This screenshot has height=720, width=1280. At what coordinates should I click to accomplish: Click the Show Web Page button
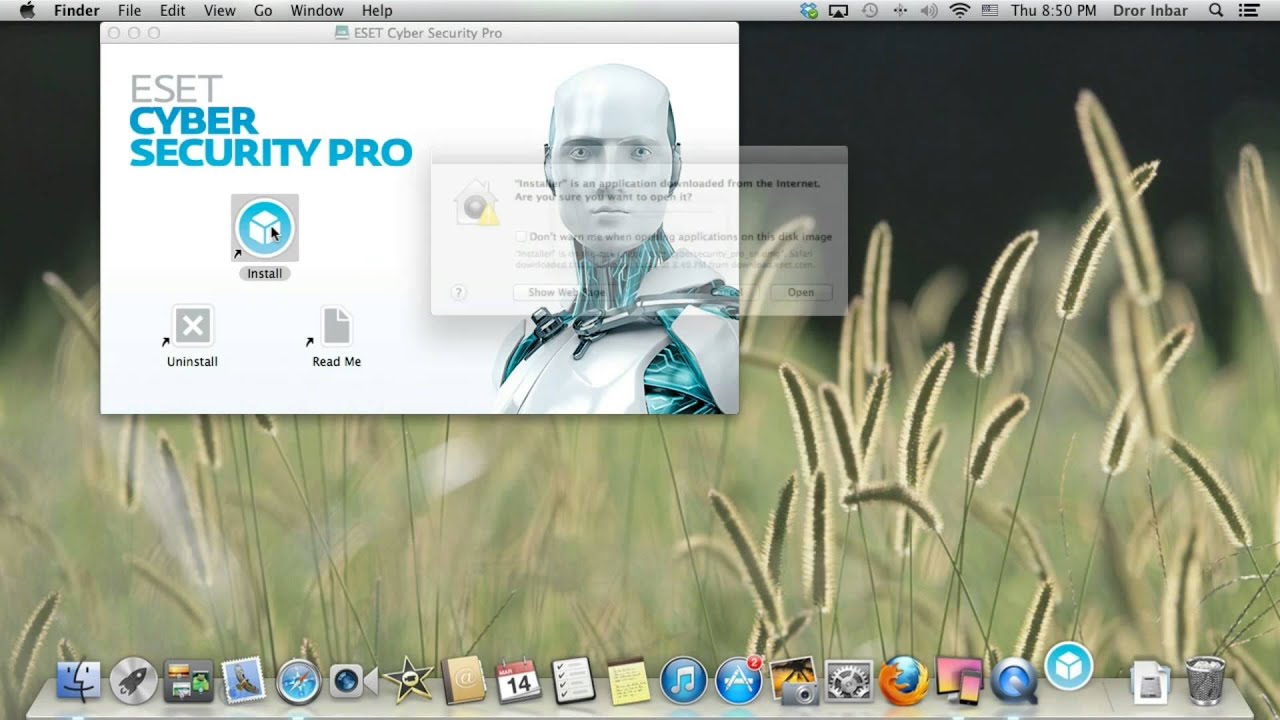coord(566,292)
